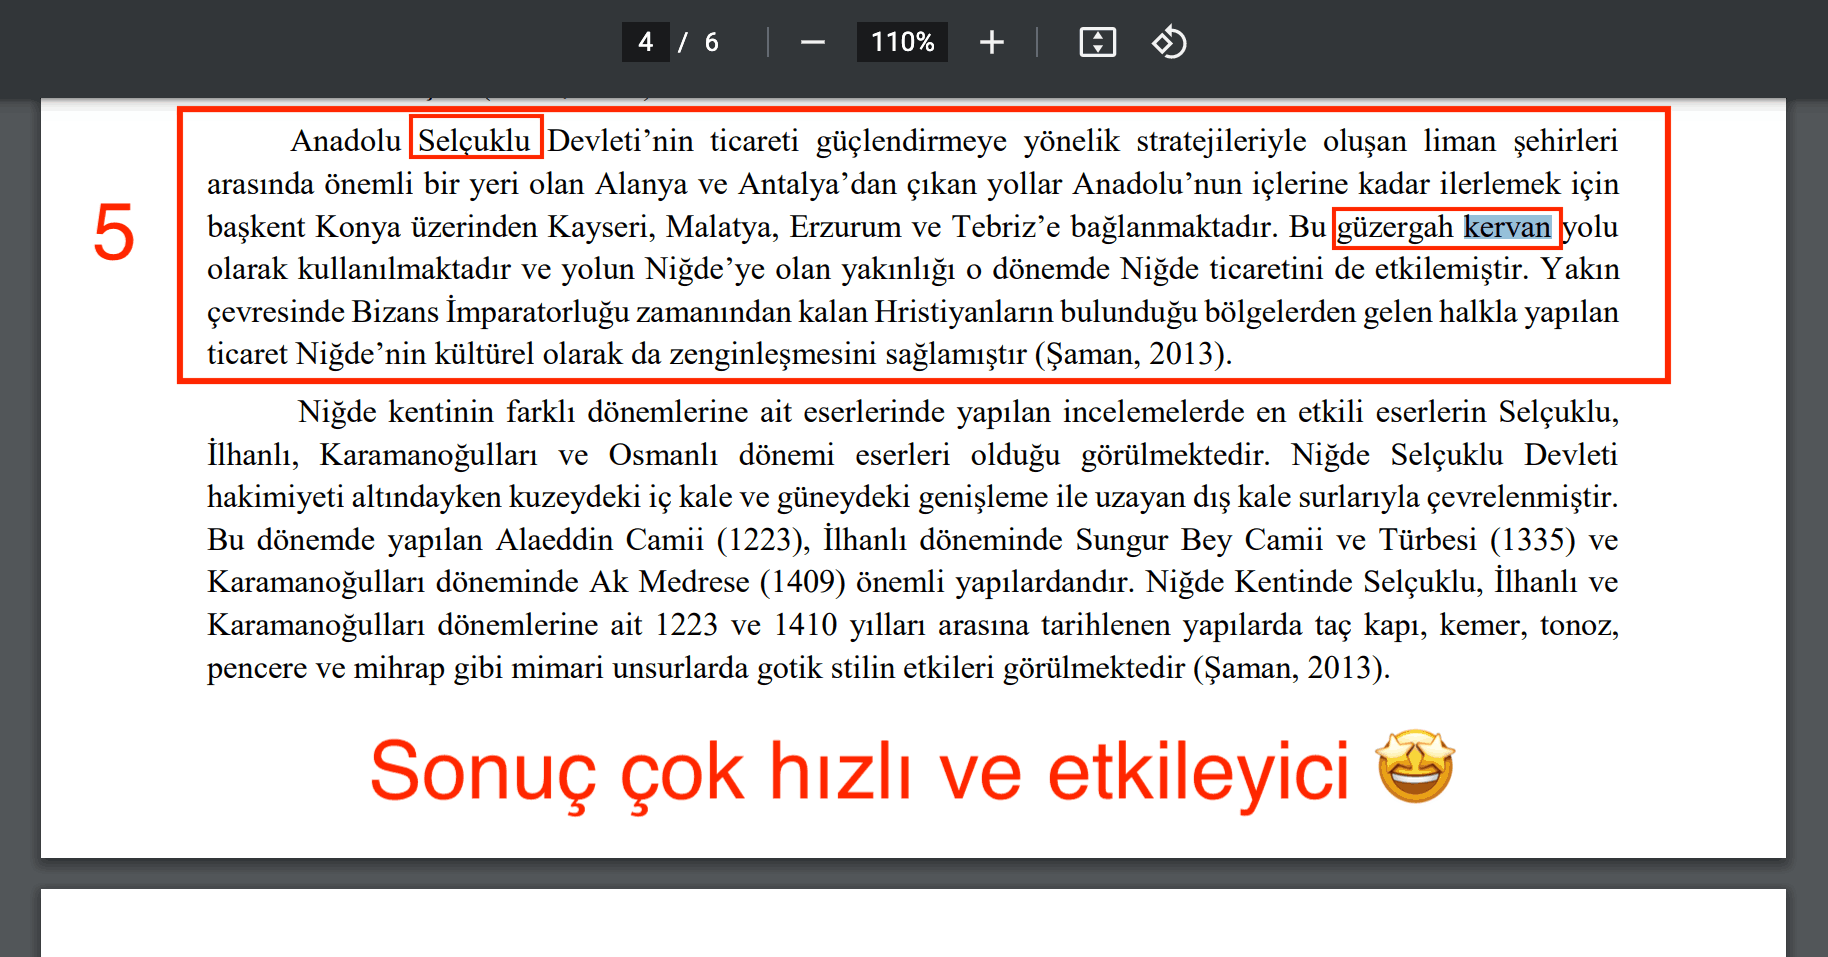Click the blue highlighted word kervan
This screenshot has height=957, width=1828.
pos(1507,227)
